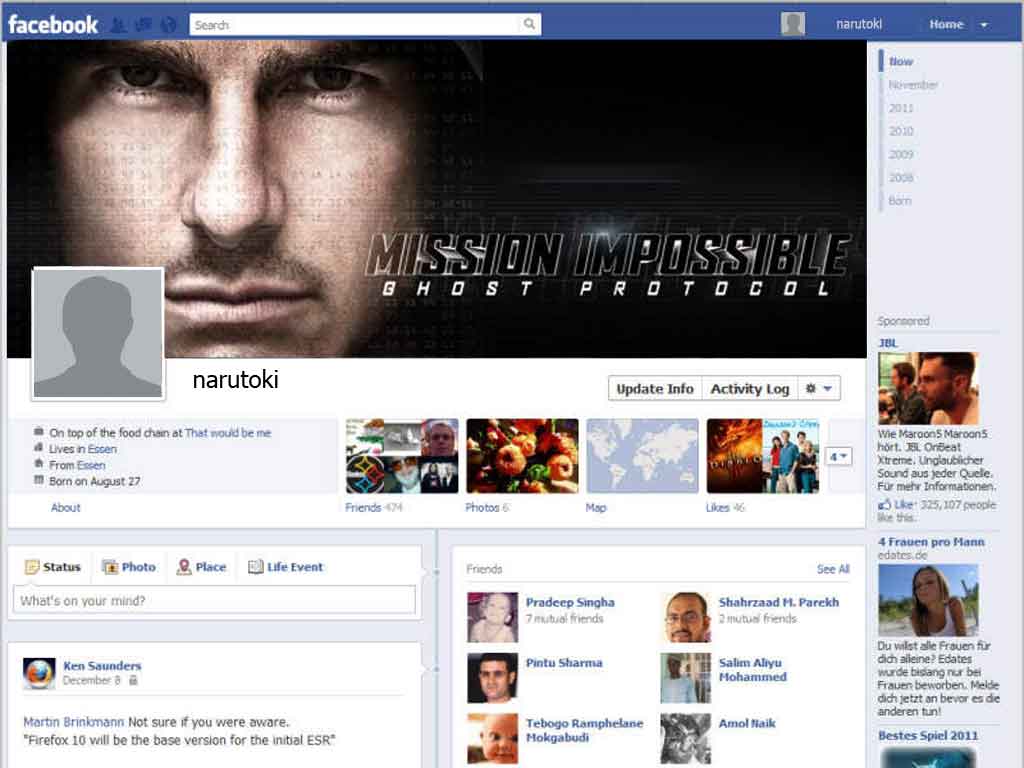
Task: Open 'Friends 474' section label
Action: point(374,507)
